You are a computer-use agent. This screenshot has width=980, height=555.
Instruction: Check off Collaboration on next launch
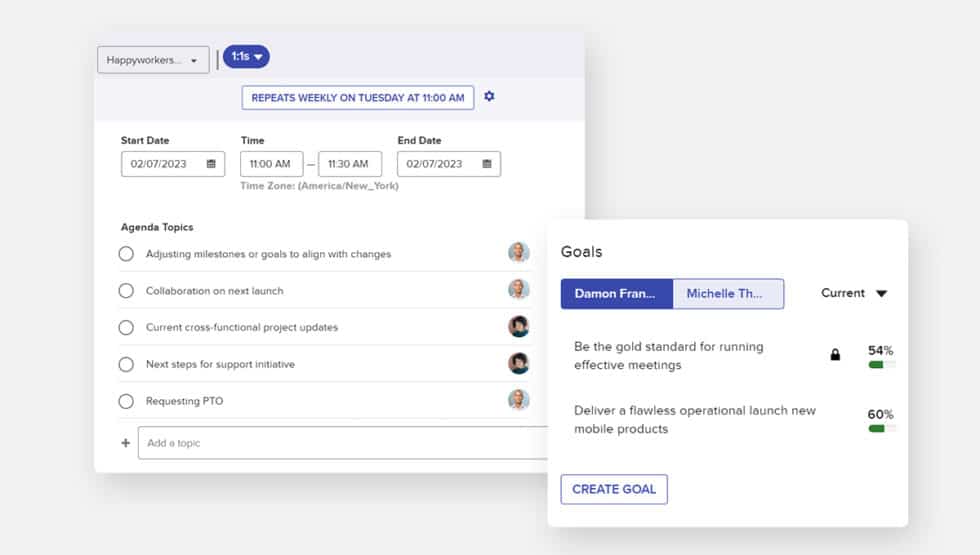pos(126,291)
